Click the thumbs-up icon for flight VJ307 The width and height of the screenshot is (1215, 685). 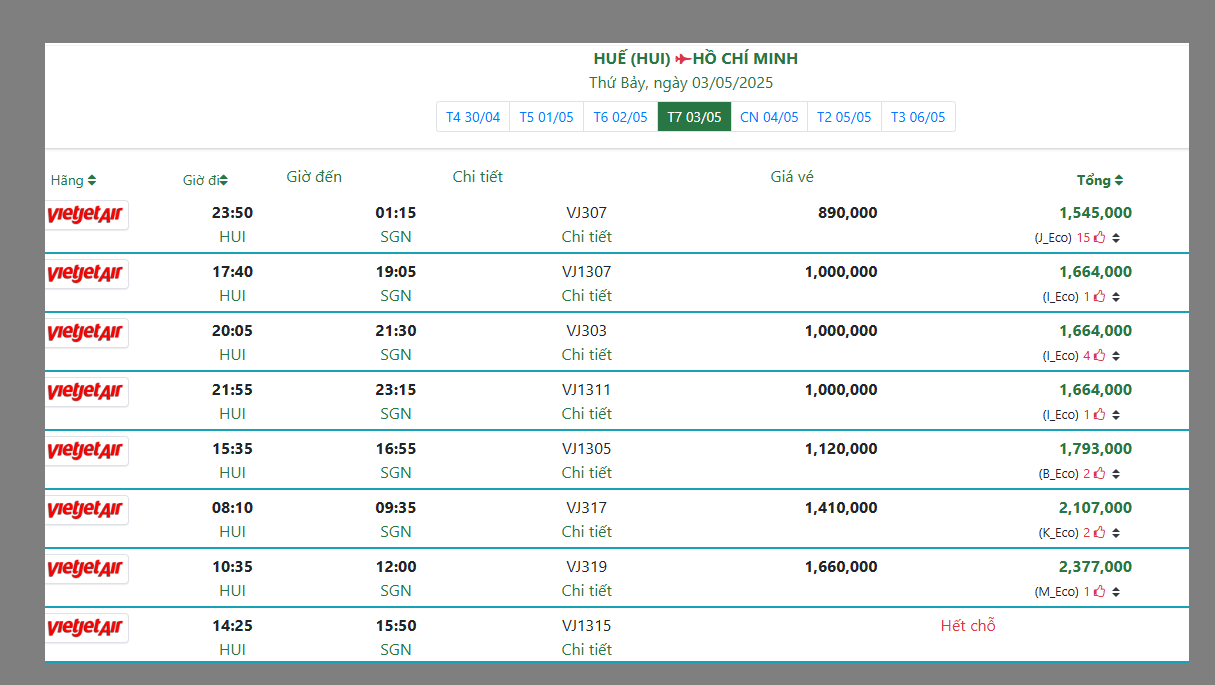coord(1099,238)
